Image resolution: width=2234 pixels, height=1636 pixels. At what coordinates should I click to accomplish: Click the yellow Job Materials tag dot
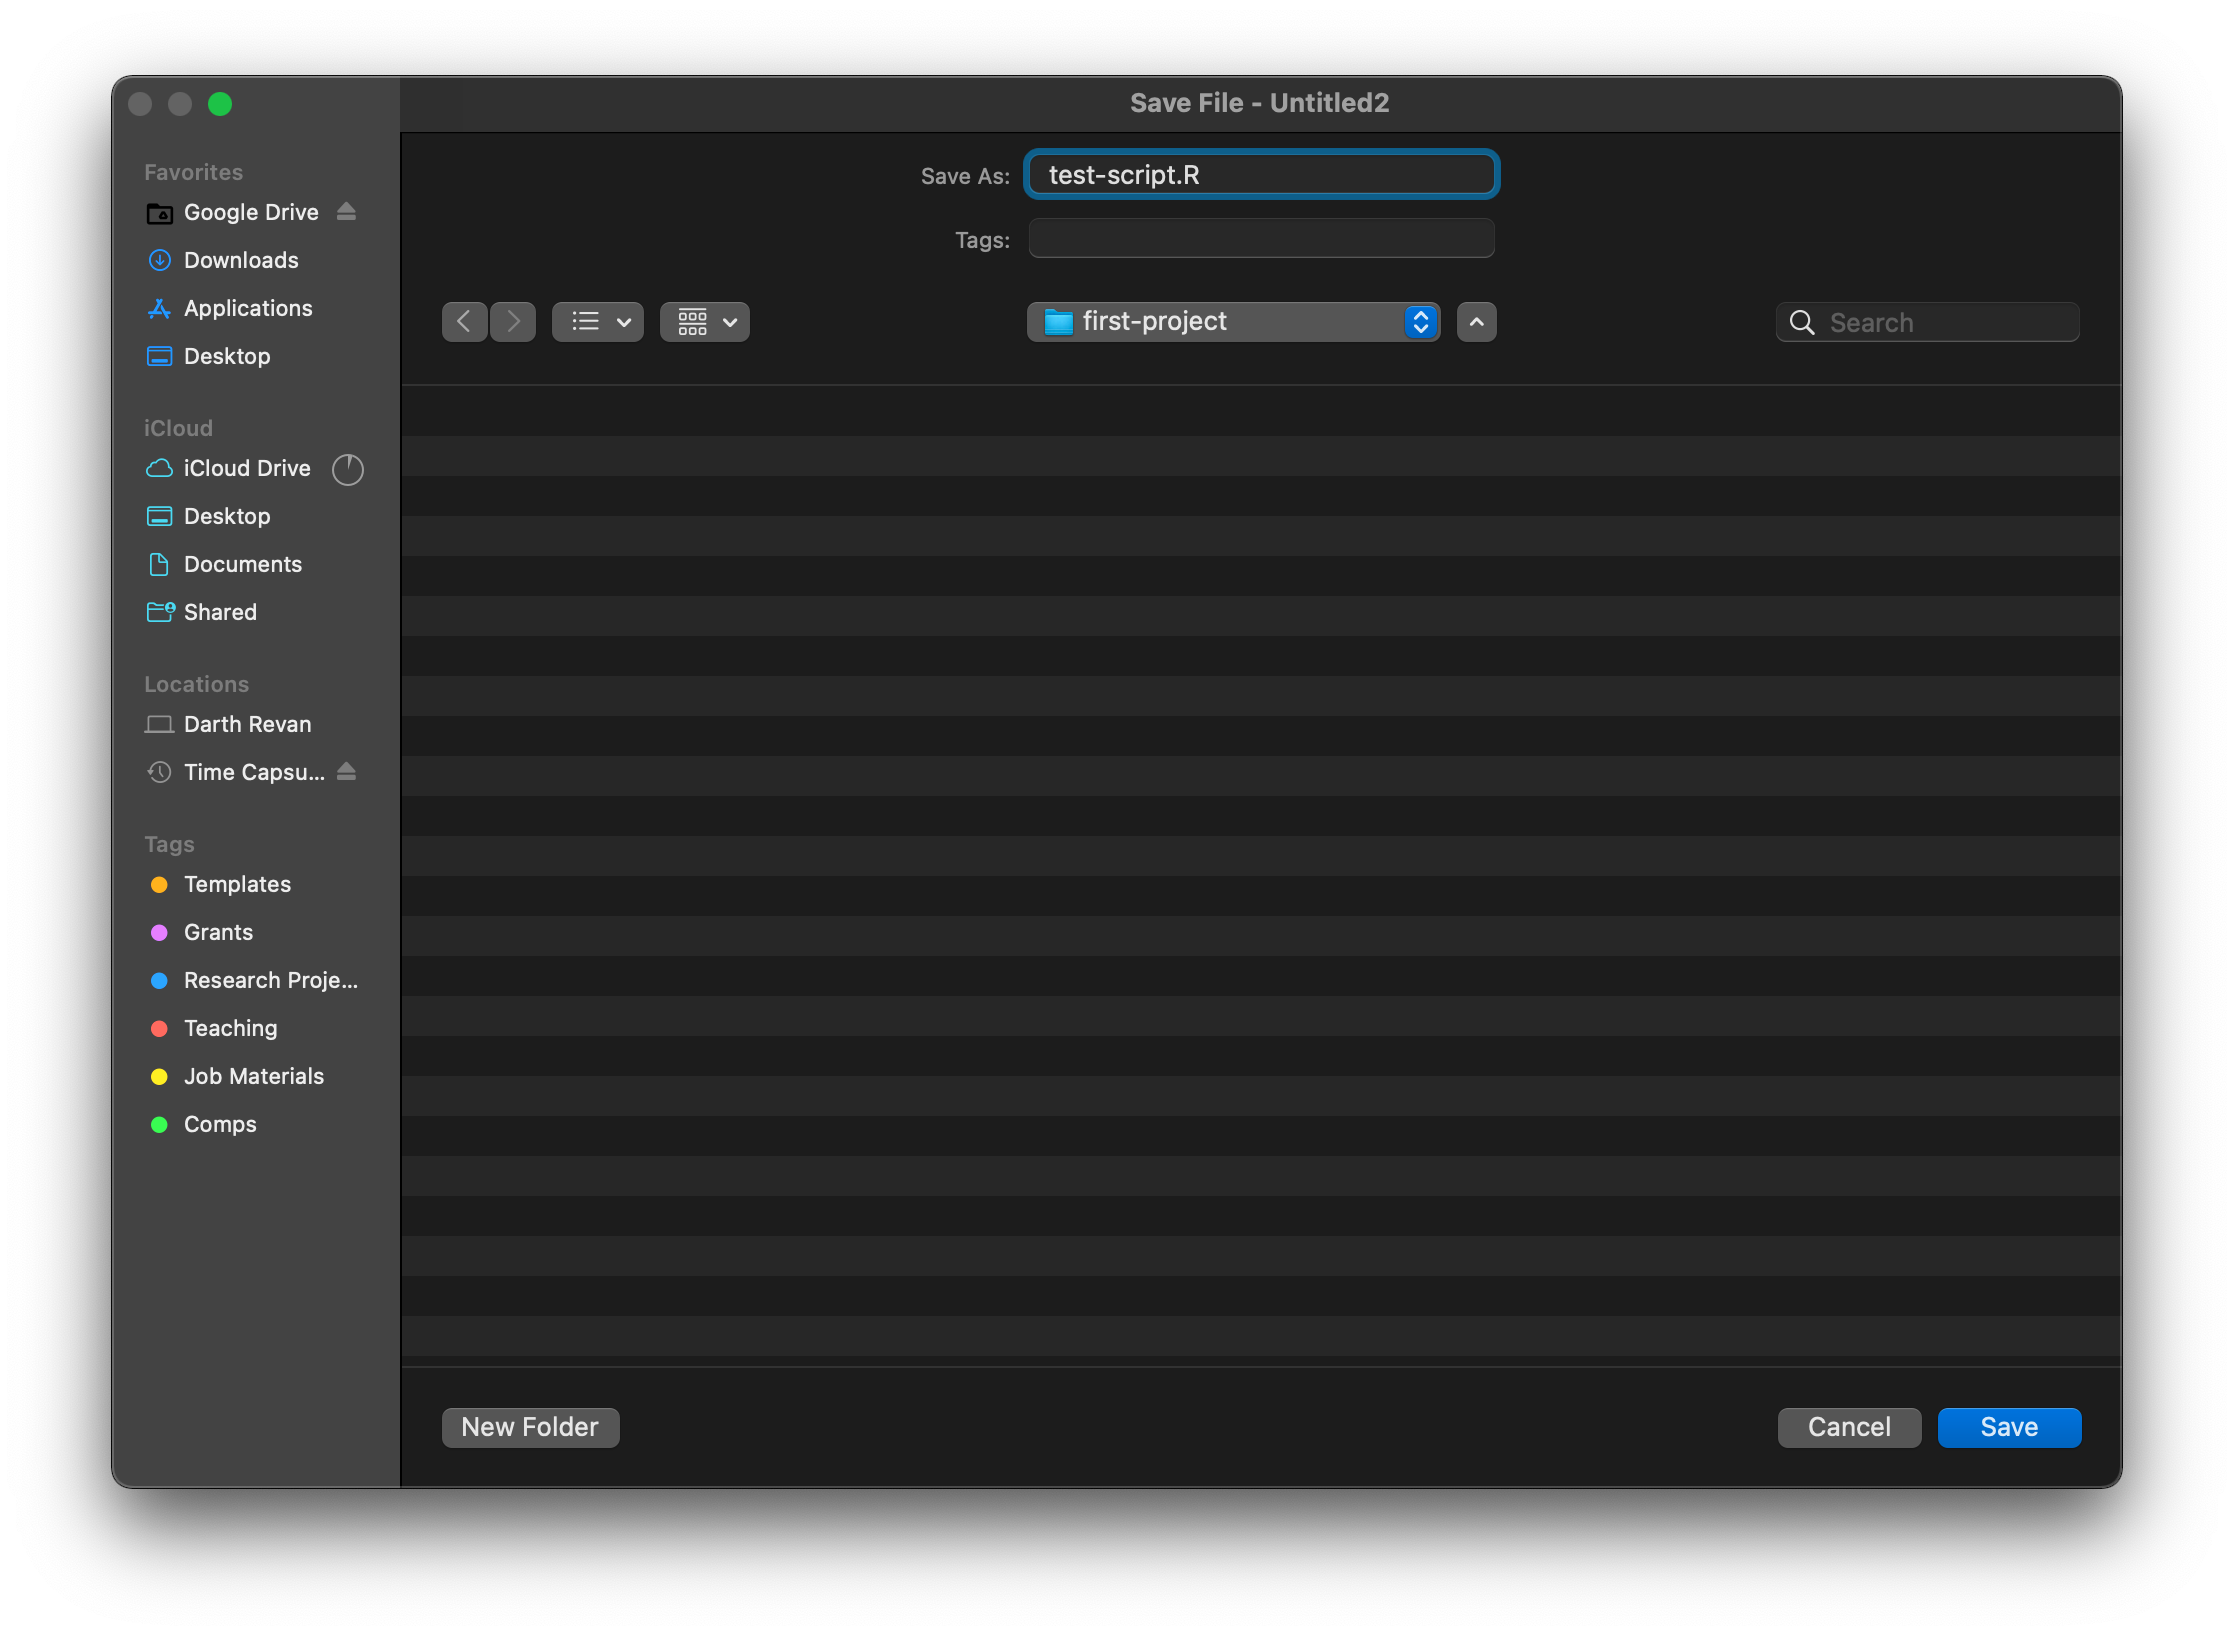point(159,1076)
